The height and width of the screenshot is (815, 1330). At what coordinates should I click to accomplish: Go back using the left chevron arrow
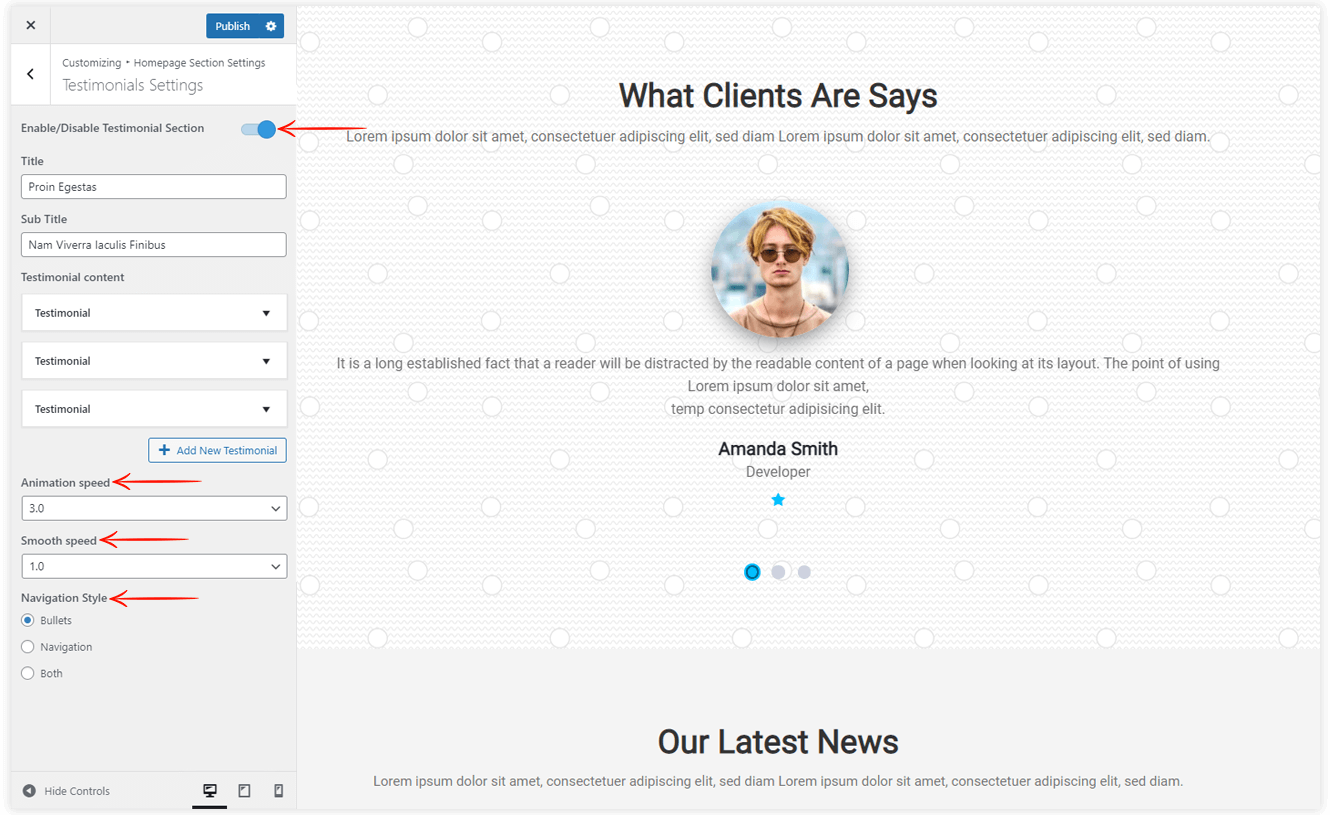31,74
